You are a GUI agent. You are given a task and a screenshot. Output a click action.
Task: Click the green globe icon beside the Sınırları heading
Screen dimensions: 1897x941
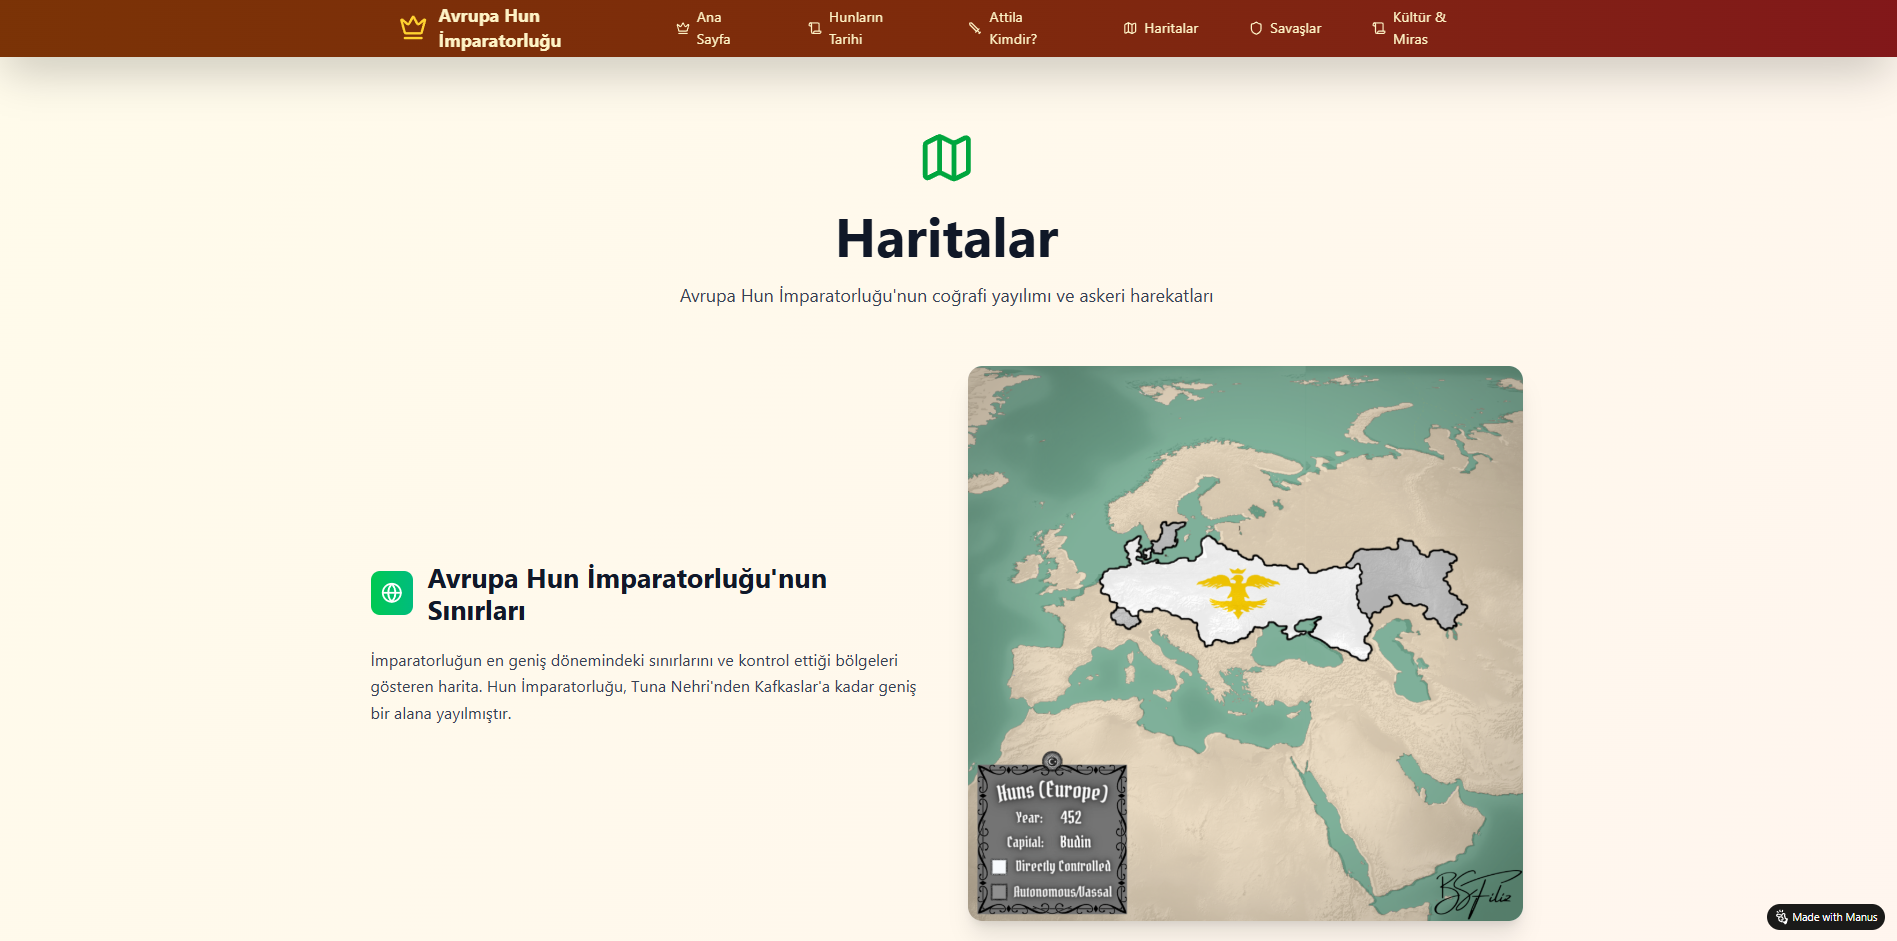(392, 593)
